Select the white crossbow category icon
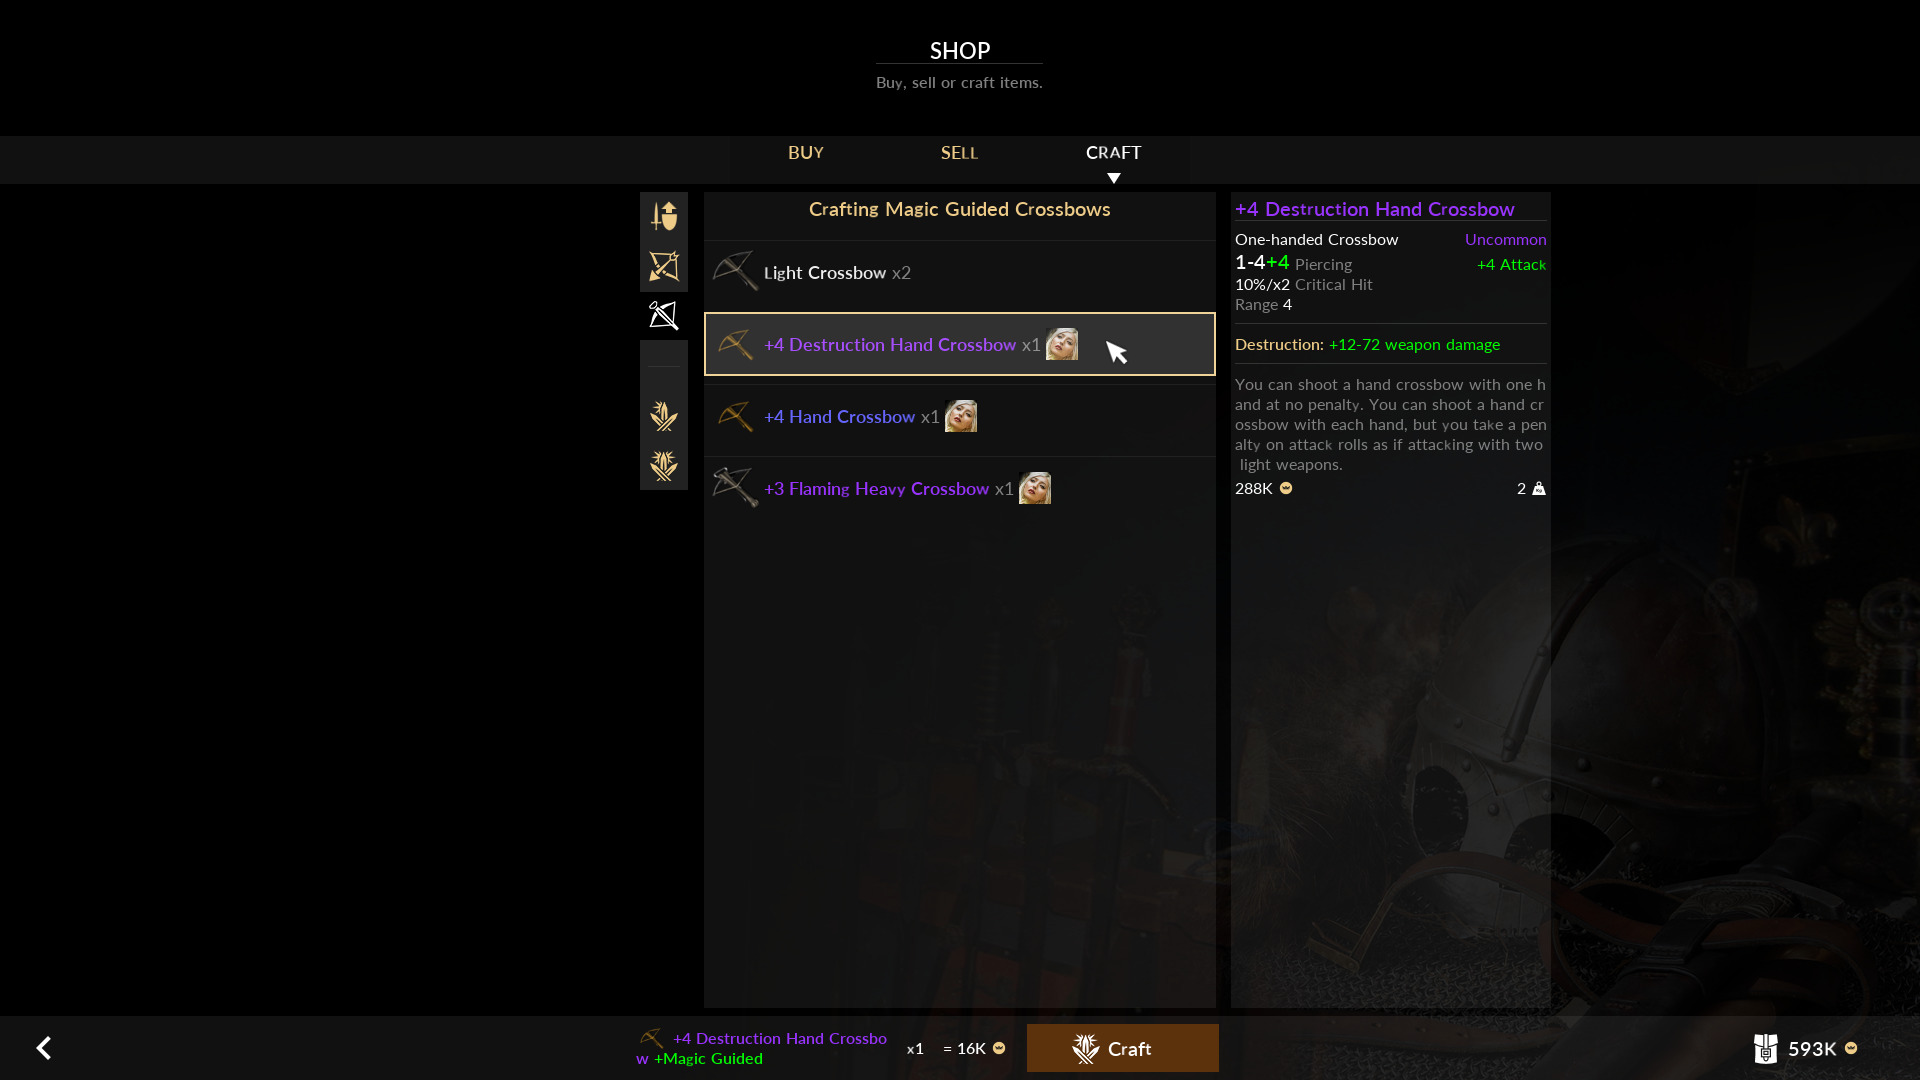The height and width of the screenshot is (1080, 1920). coord(664,316)
